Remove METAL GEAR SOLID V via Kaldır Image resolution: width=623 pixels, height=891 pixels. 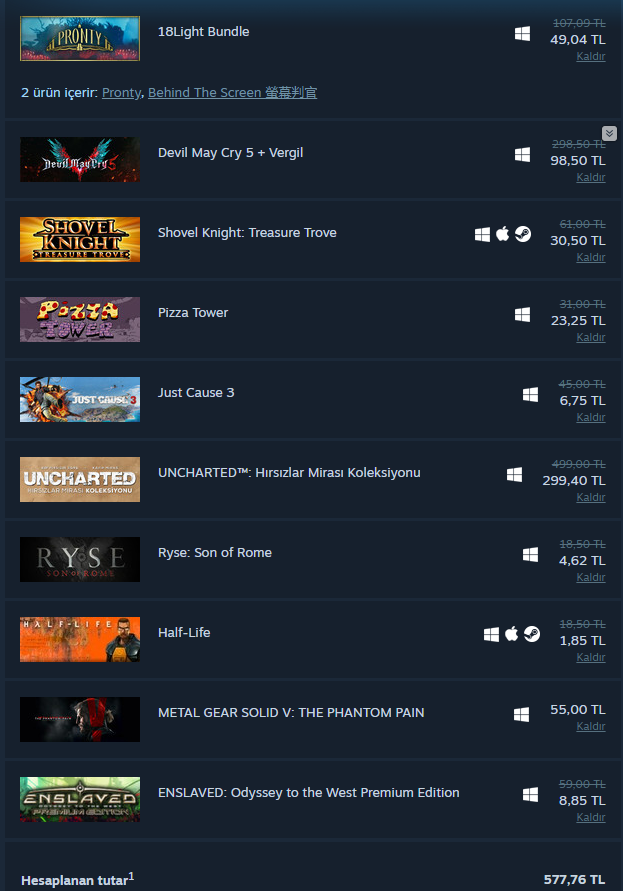pos(591,726)
